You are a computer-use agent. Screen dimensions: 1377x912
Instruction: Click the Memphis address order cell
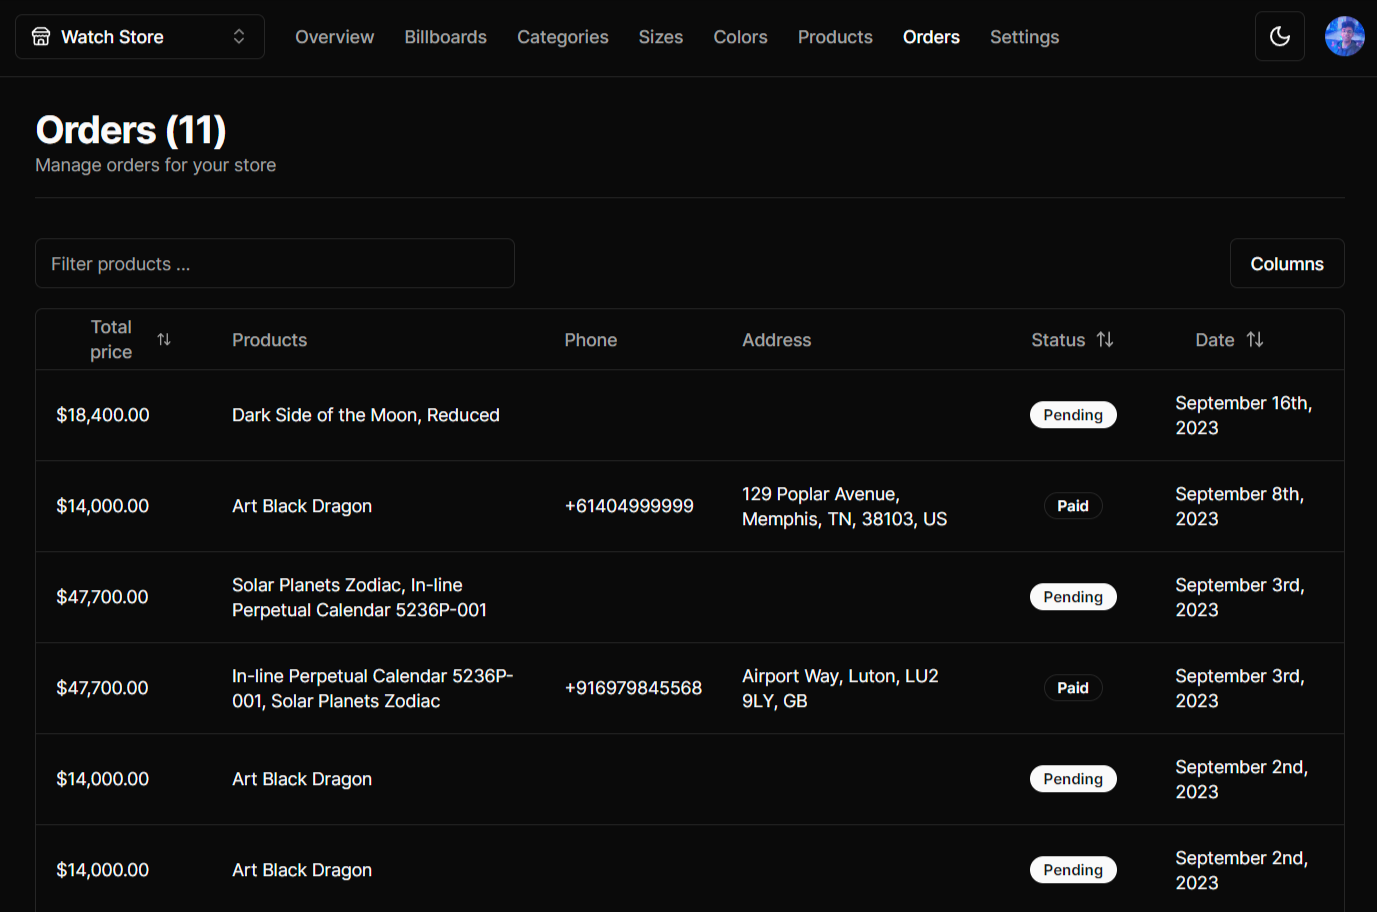pyautogui.click(x=844, y=506)
